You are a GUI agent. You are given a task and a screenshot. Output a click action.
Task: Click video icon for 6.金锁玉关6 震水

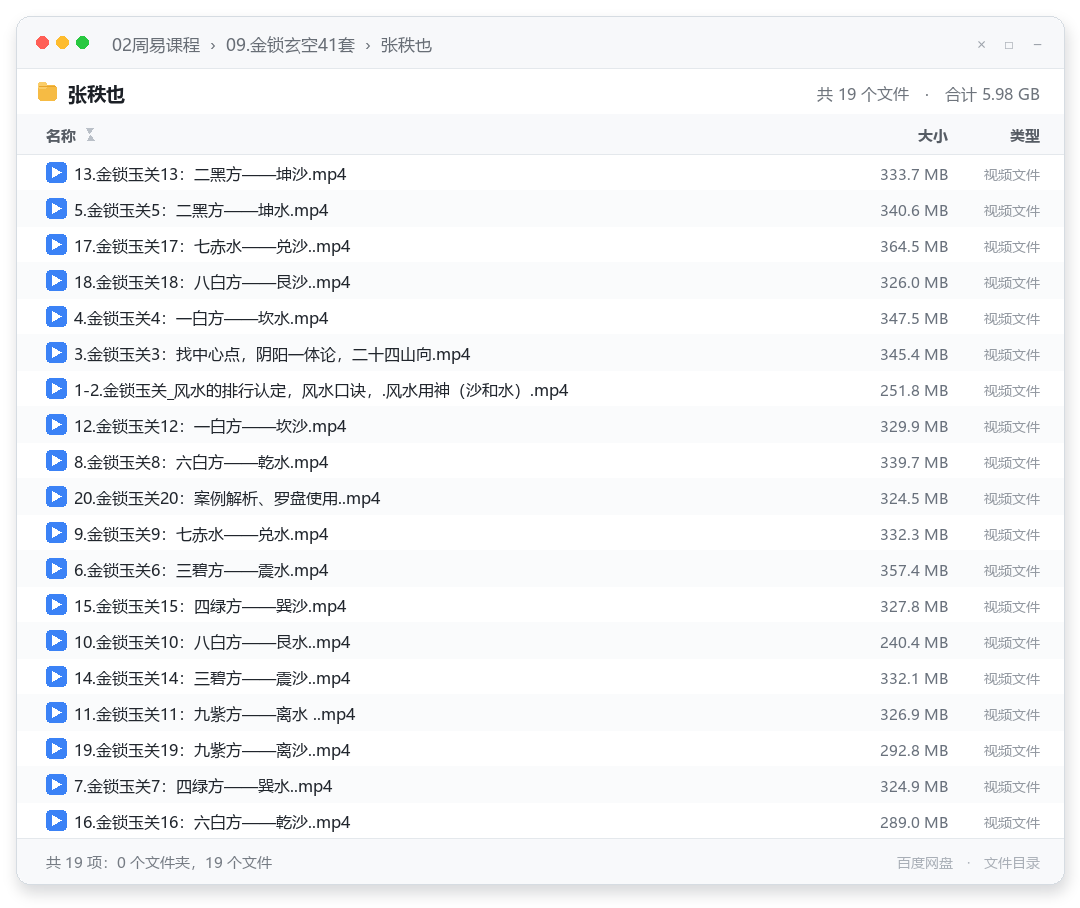pyautogui.click(x=56, y=569)
